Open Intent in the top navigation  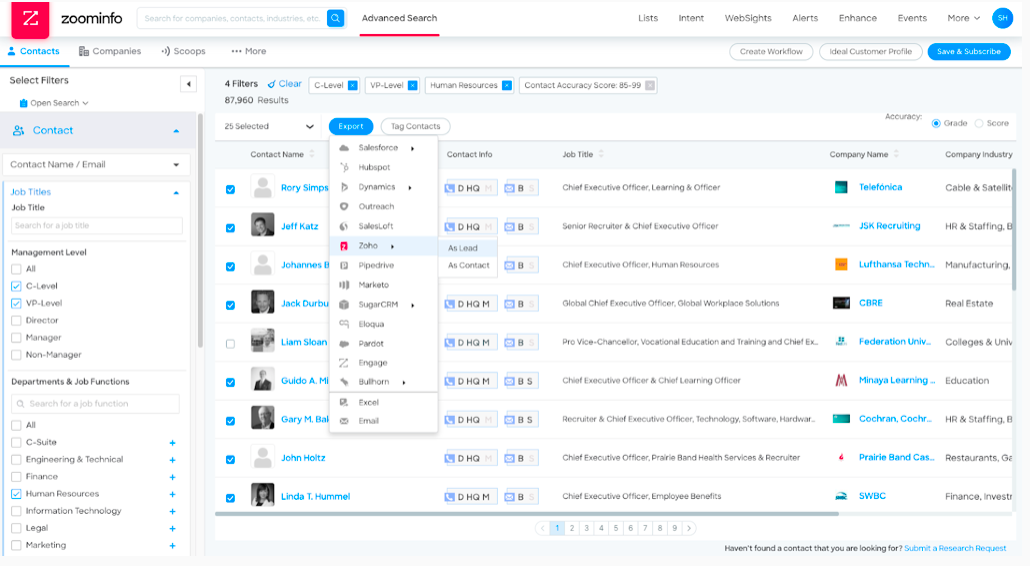coord(691,18)
